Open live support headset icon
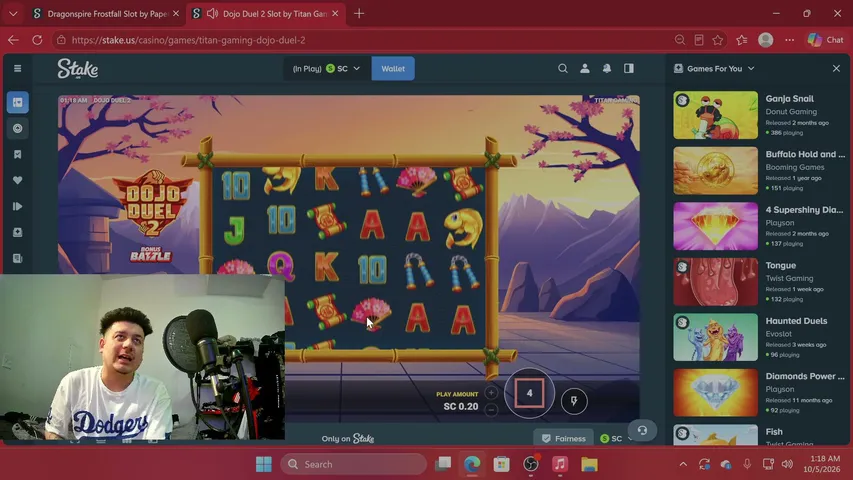Viewport: 853px width, 480px height. coord(642,430)
